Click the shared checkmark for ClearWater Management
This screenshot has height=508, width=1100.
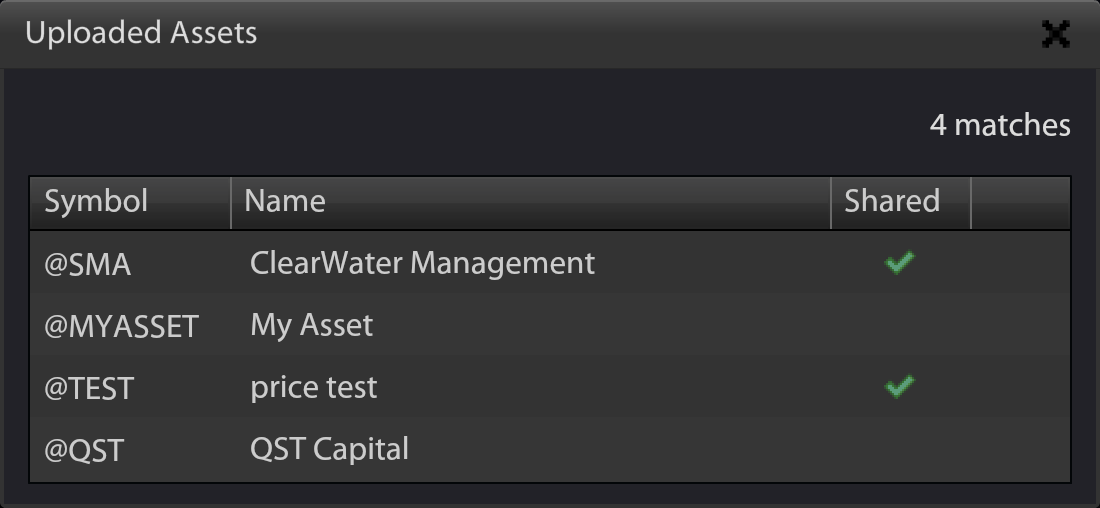[x=899, y=263]
